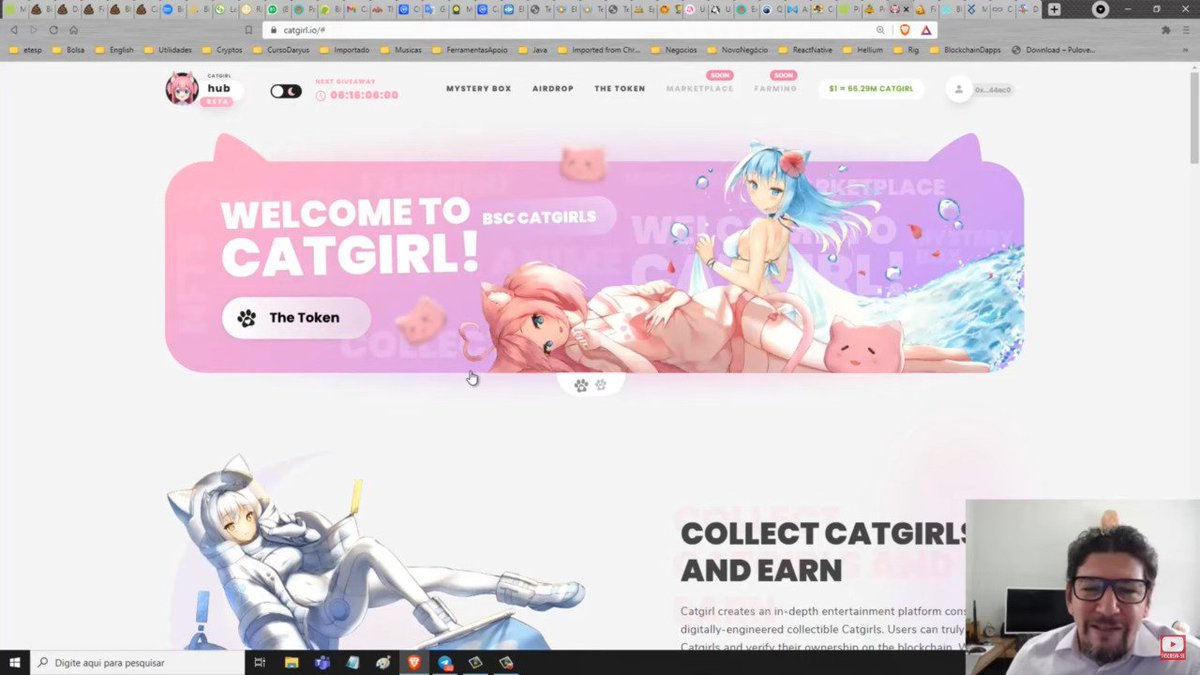Reload the page with the refresh icon

pyautogui.click(x=53, y=30)
